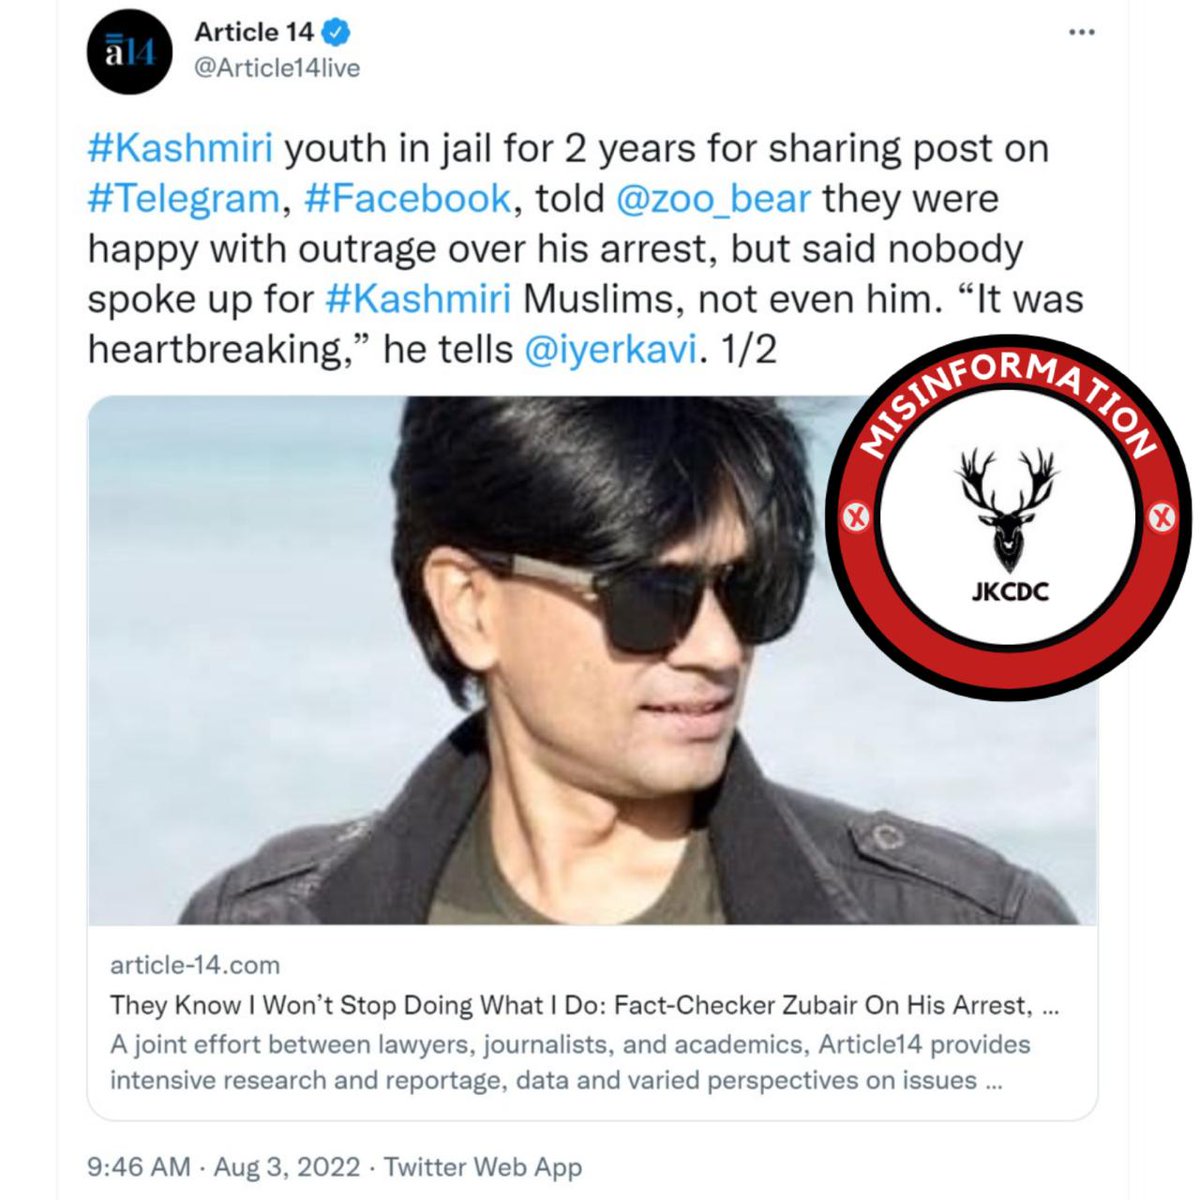Open the Fact-Checker Zubair article headline
Screen dimensions: 1200x1200
(583, 1005)
